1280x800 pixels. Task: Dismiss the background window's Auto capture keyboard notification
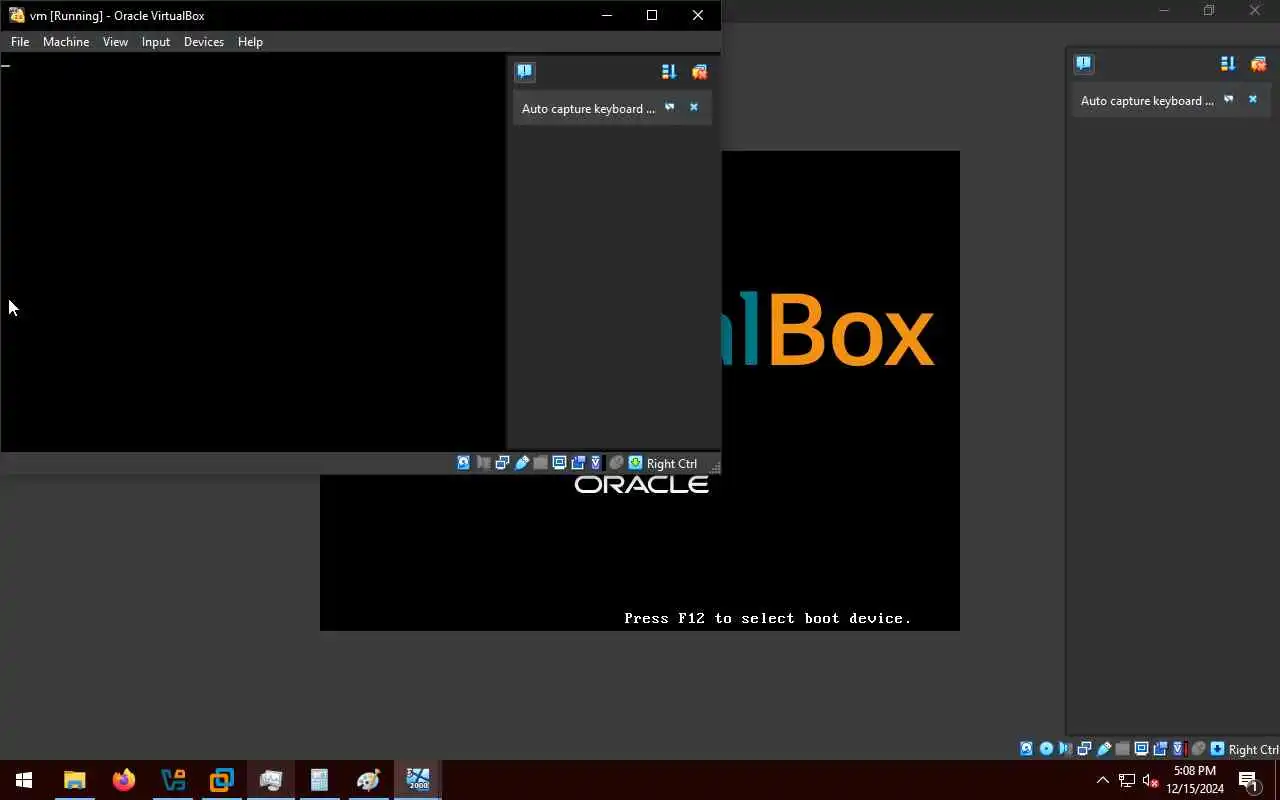coord(1253,99)
